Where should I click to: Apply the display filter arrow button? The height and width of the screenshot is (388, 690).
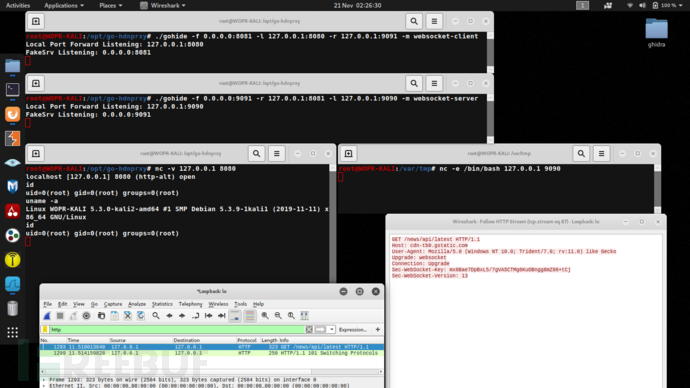pyautogui.click(x=320, y=329)
